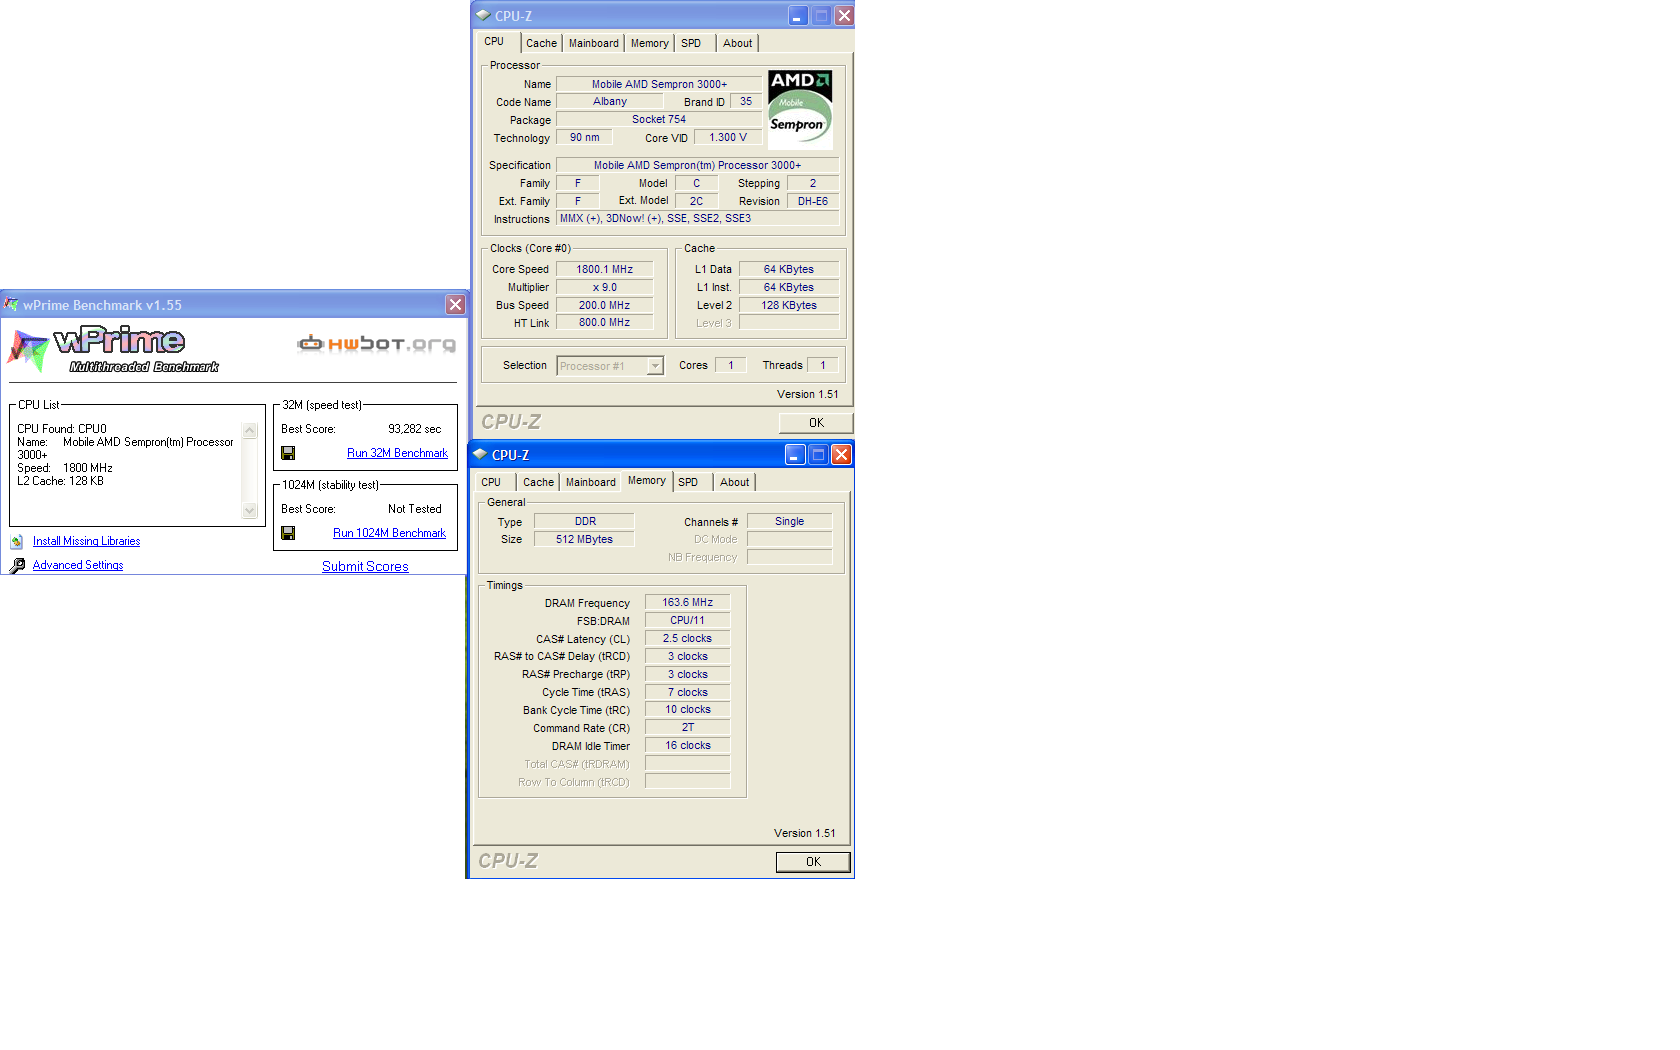
Task: Click the Level 2 cache 128 KBytes value
Action: 789,305
